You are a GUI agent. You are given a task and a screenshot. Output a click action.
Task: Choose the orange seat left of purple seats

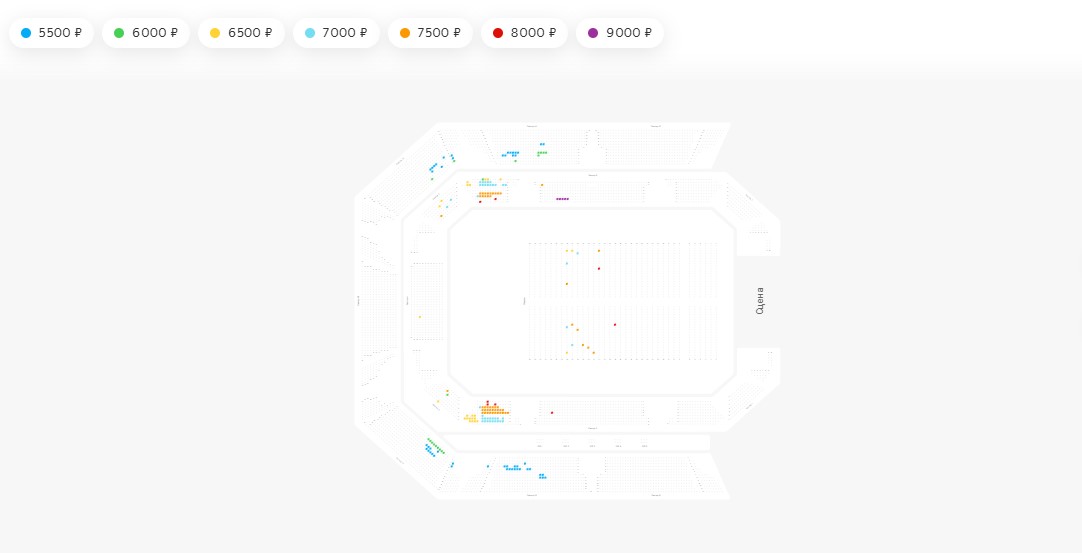tap(542, 185)
